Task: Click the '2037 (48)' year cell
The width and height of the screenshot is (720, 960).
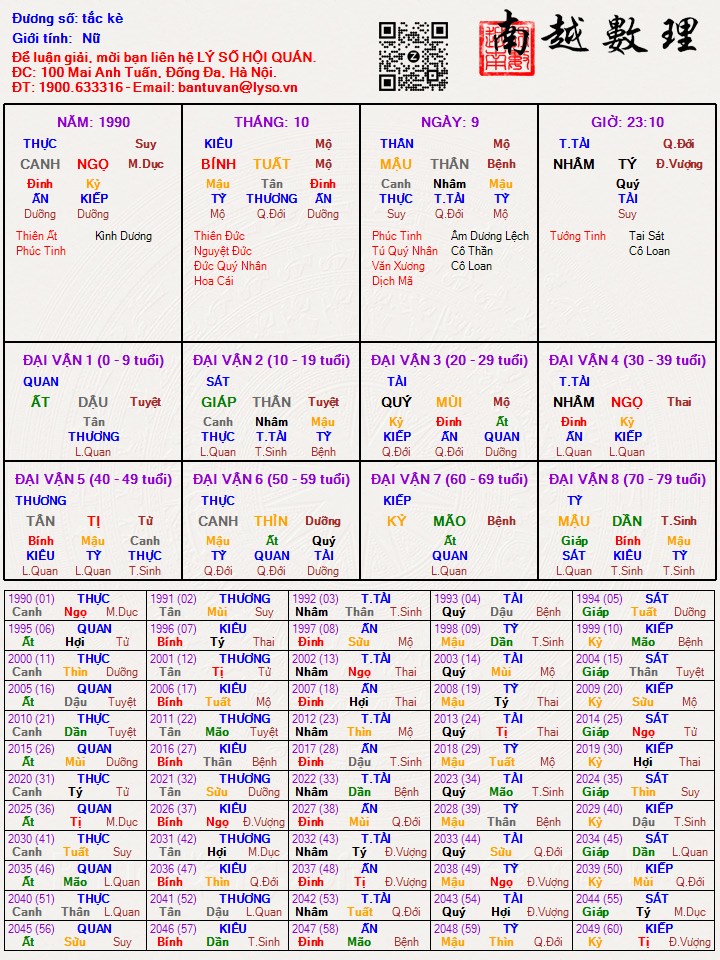Action: pyautogui.click(x=359, y=876)
